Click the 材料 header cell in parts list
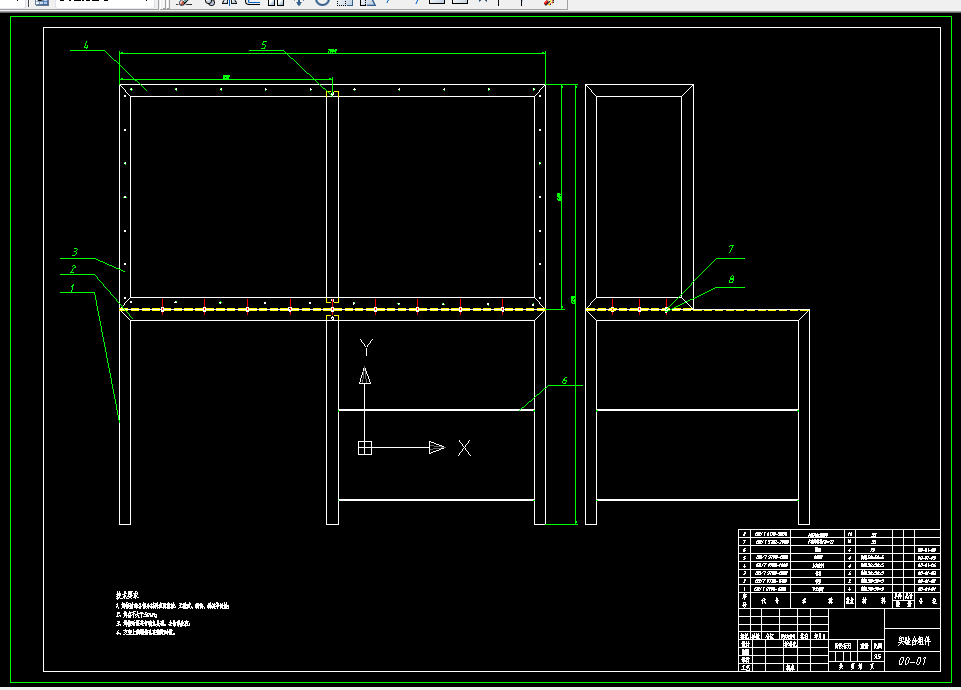 pyautogui.click(x=873, y=601)
